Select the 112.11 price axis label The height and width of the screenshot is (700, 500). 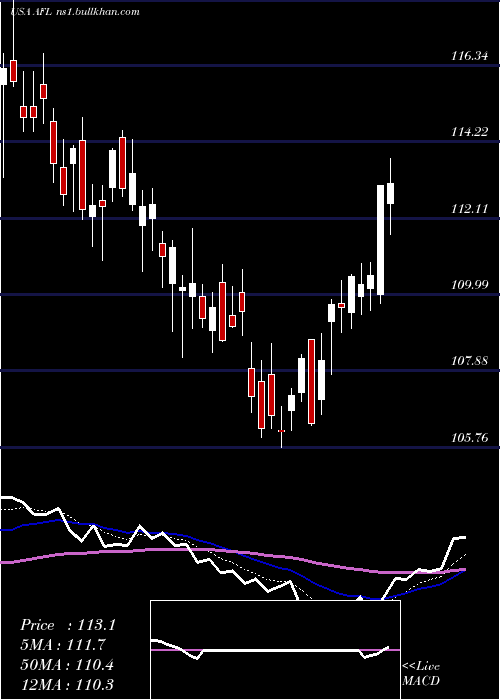point(470,208)
